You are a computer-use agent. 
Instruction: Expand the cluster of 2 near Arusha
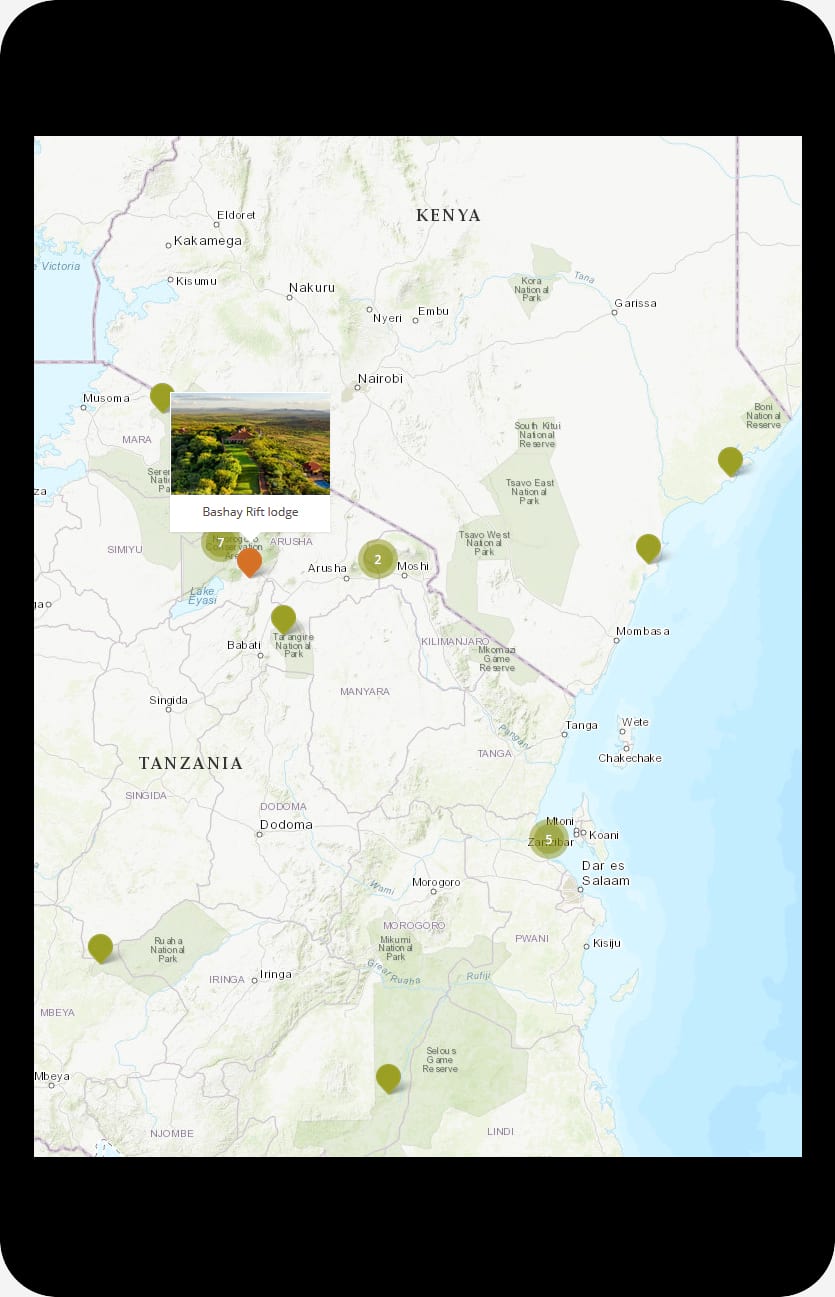377,559
